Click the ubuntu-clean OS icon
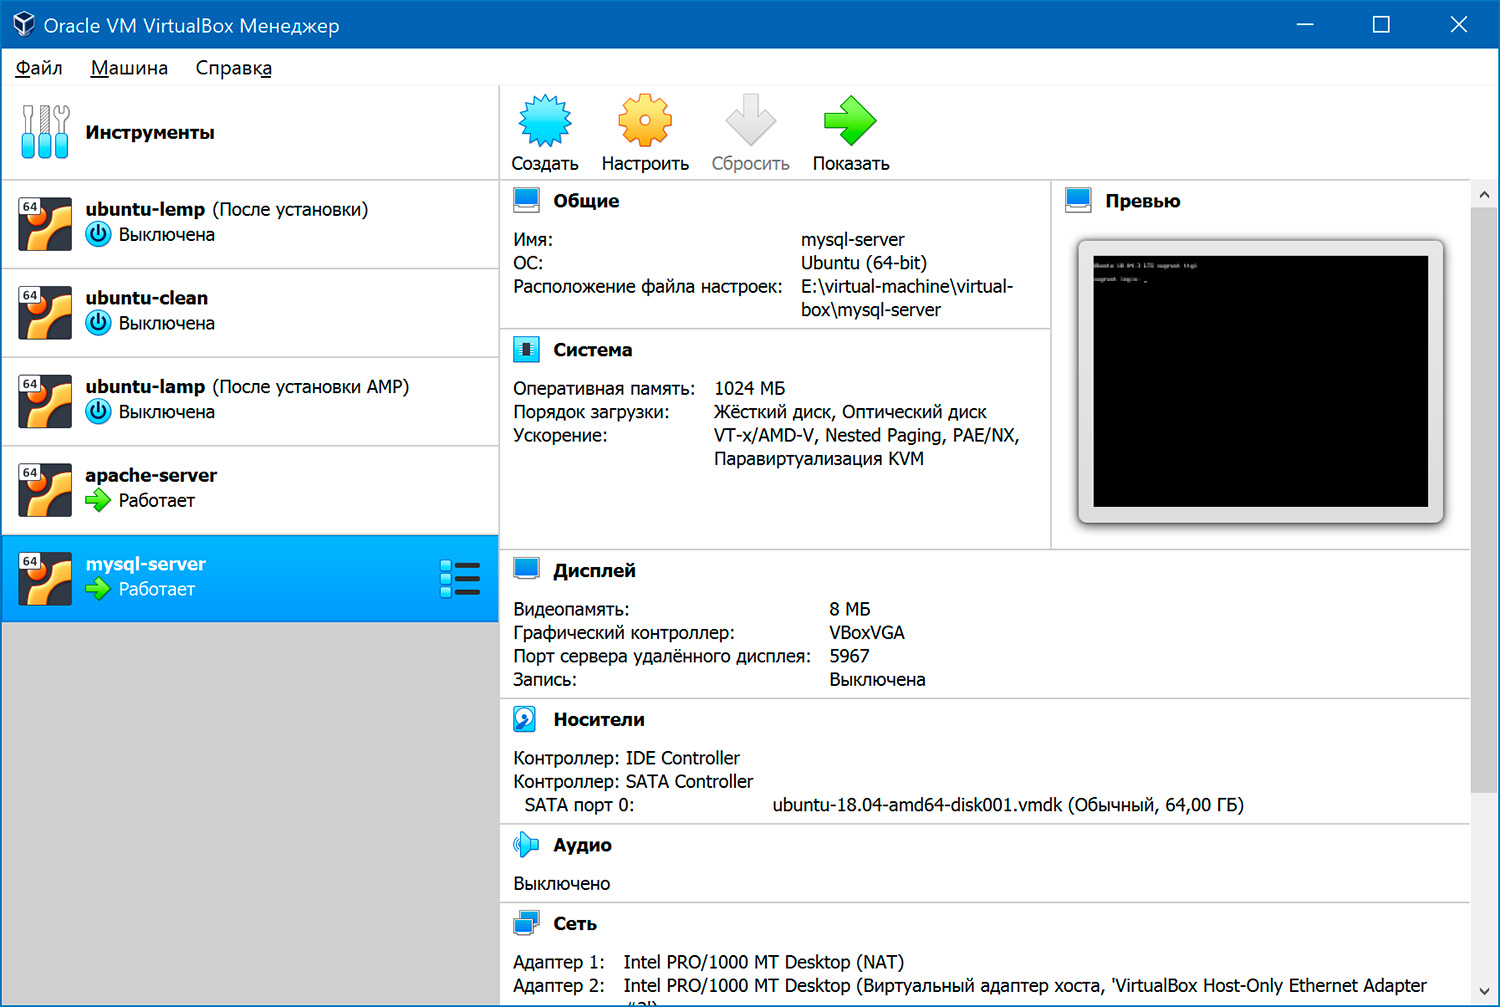 click(45, 312)
